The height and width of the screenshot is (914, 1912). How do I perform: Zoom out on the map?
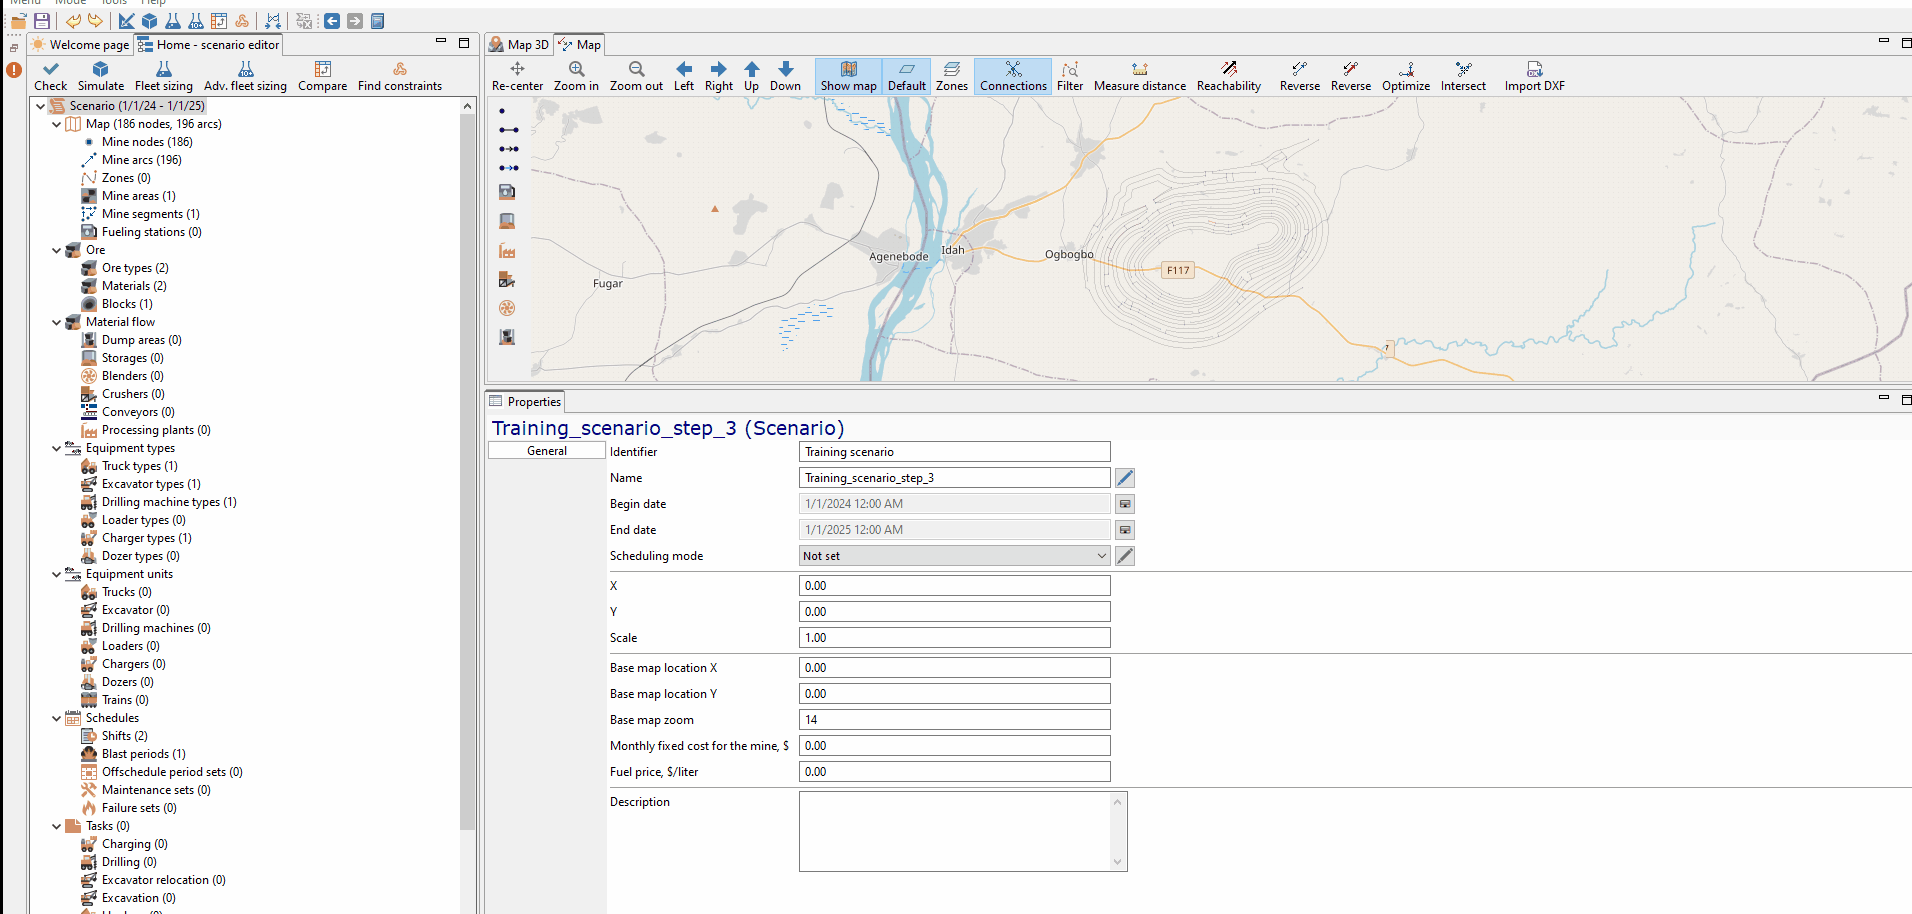point(636,76)
